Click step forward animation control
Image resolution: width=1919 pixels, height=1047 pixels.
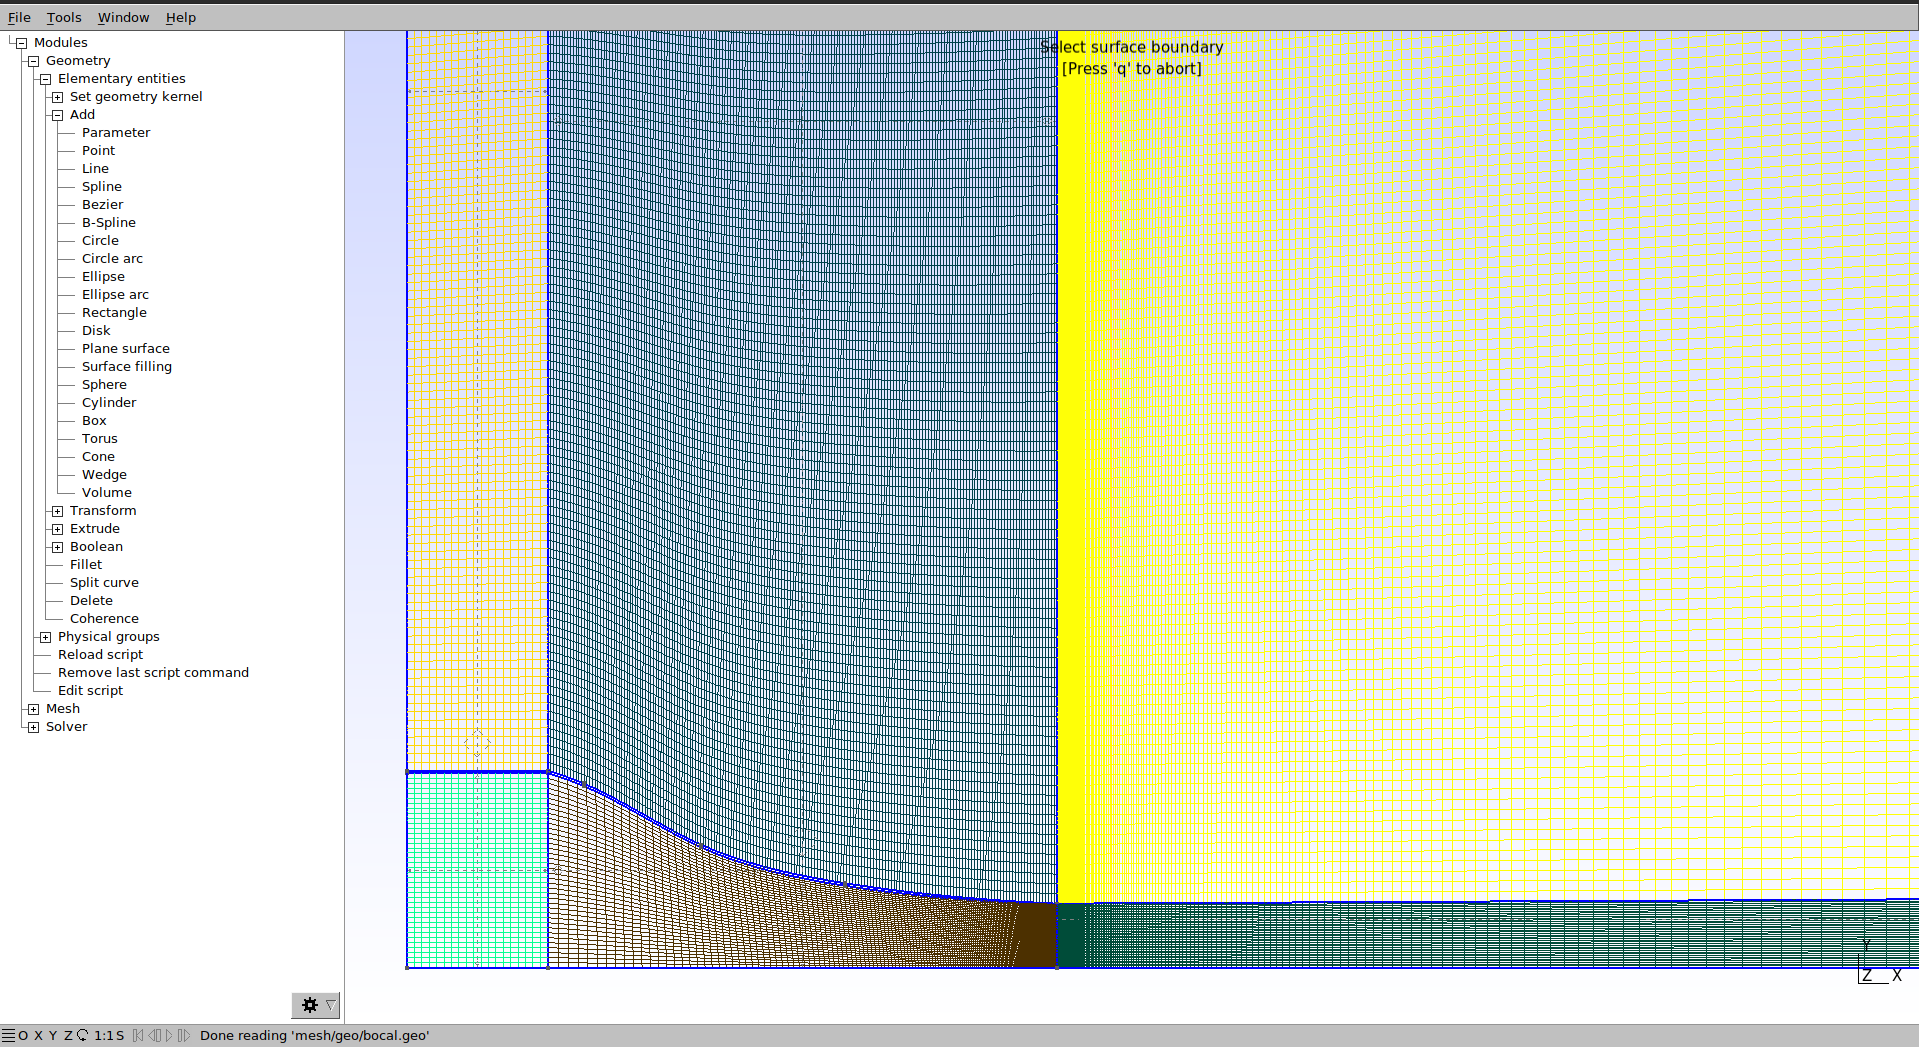(184, 1035)
